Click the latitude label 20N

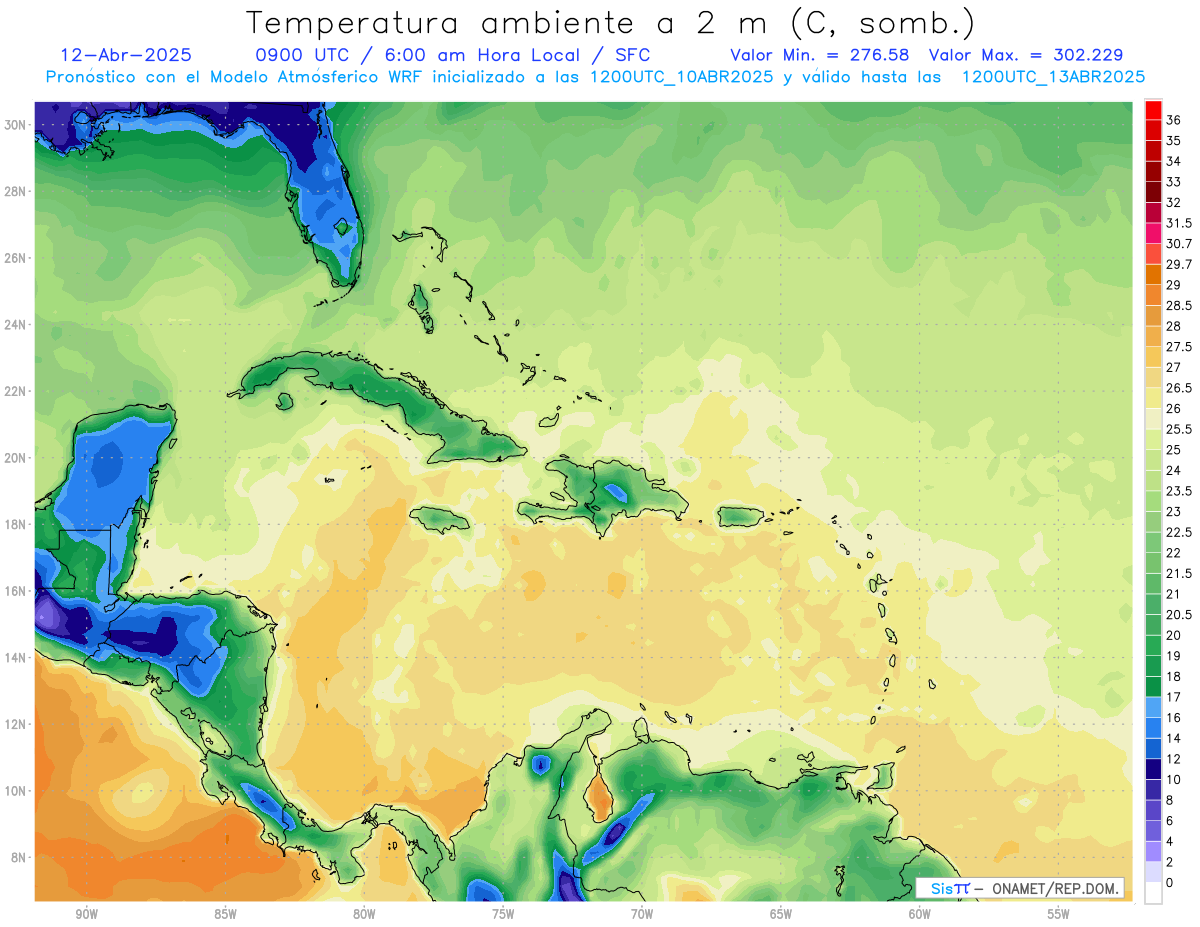tap(16, 458)
